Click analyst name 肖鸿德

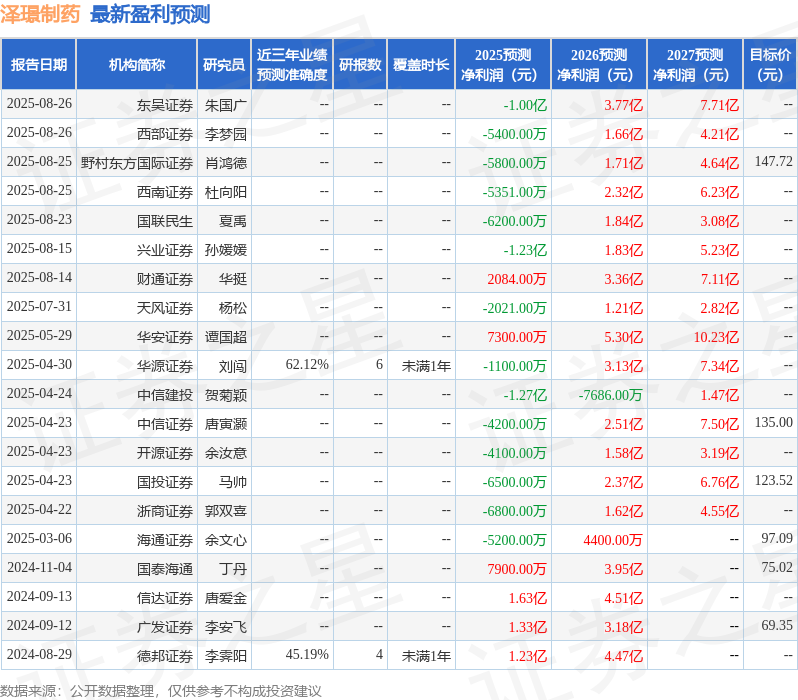click(225, 163)
